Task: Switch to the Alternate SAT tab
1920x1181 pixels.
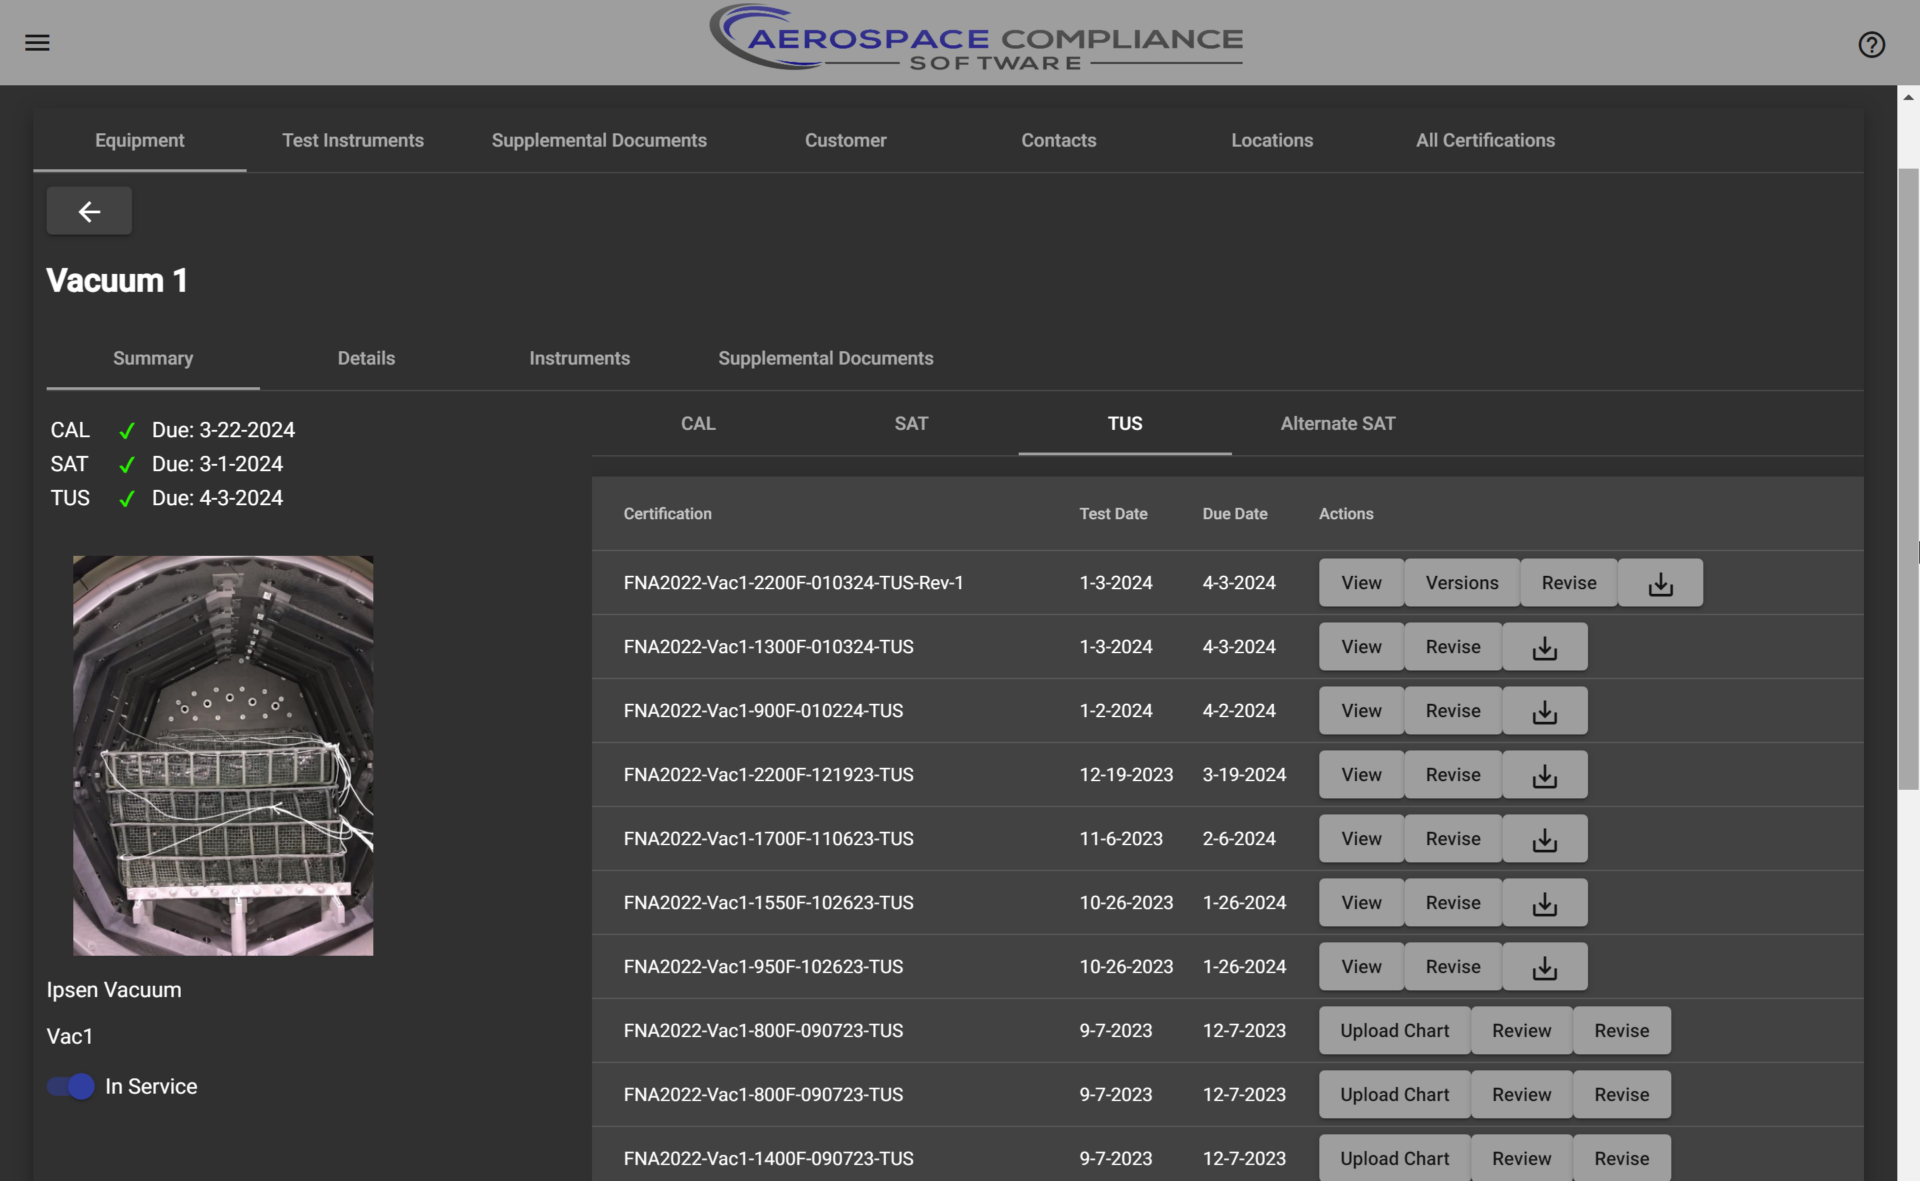Action: pos(1337,423)
